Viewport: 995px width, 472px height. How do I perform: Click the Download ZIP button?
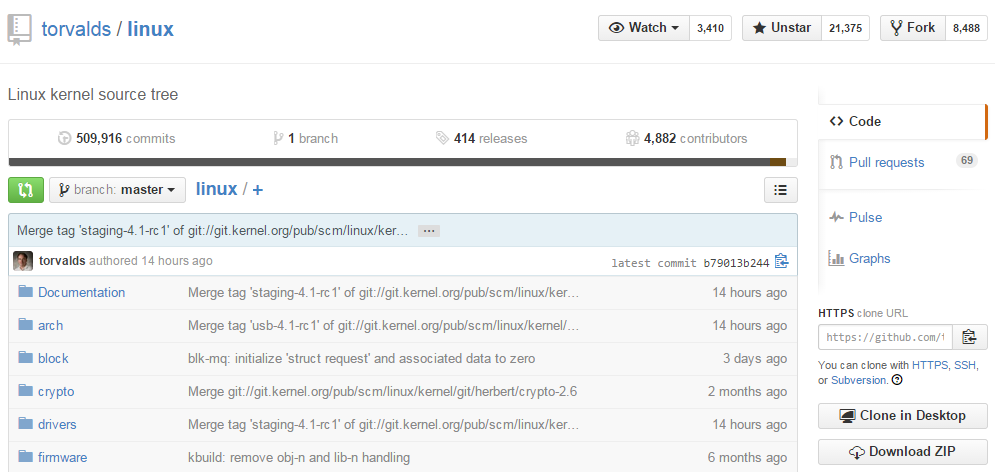tap(902, 452)
